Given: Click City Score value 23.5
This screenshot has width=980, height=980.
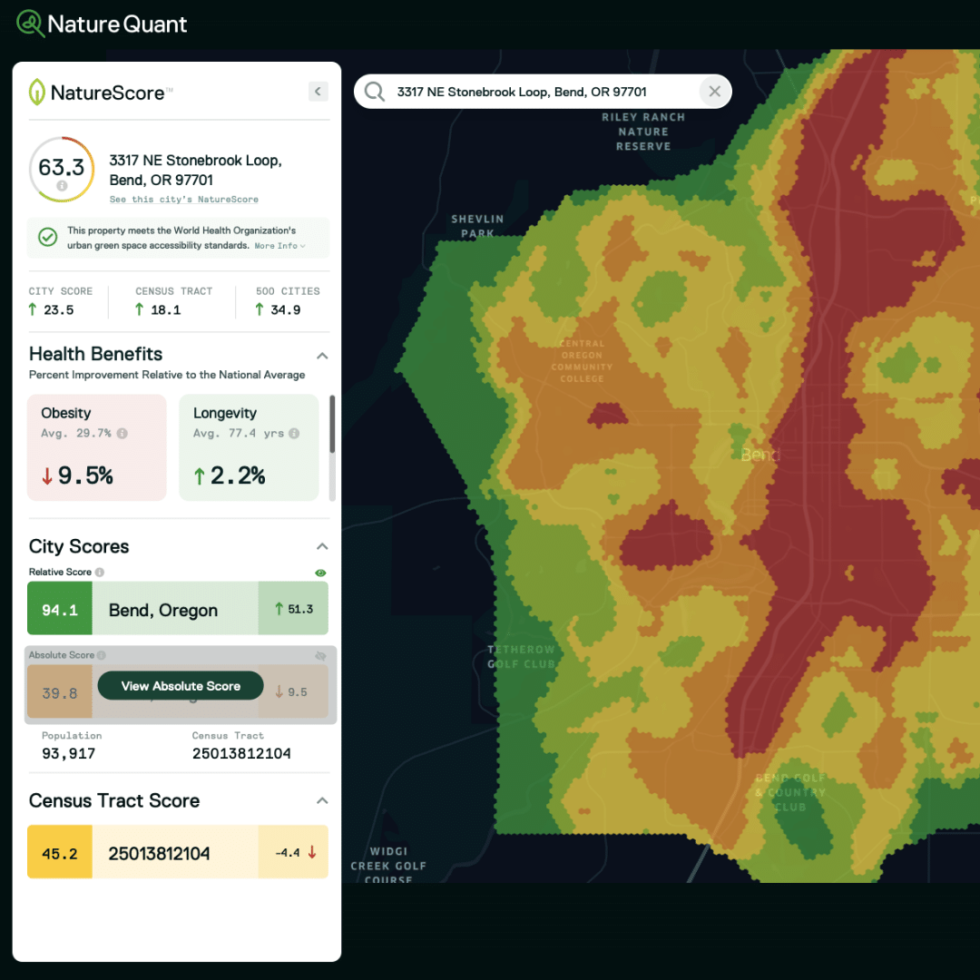Looking at the screenshot, I should point(59,310).
